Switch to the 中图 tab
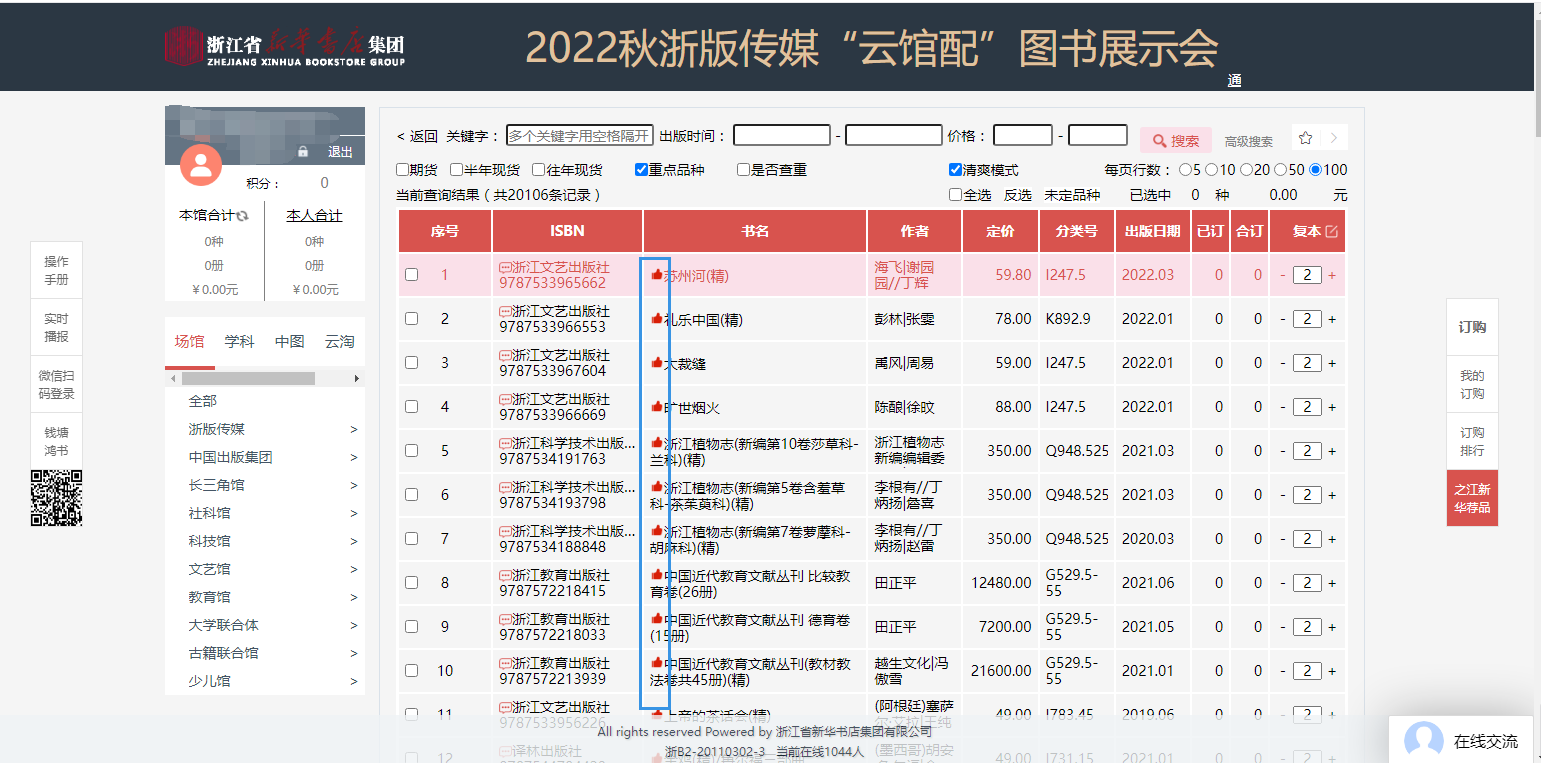 pyautogui.click(x=290, y=342)
